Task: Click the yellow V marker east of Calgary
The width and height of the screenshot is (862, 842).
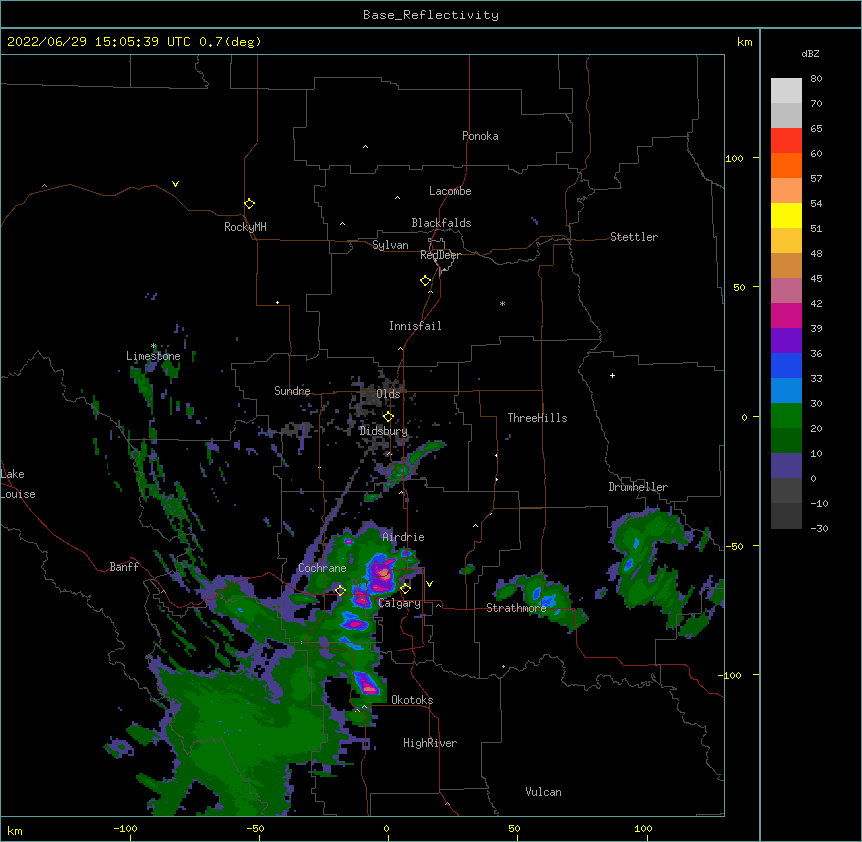Action: tap(429, 584)
